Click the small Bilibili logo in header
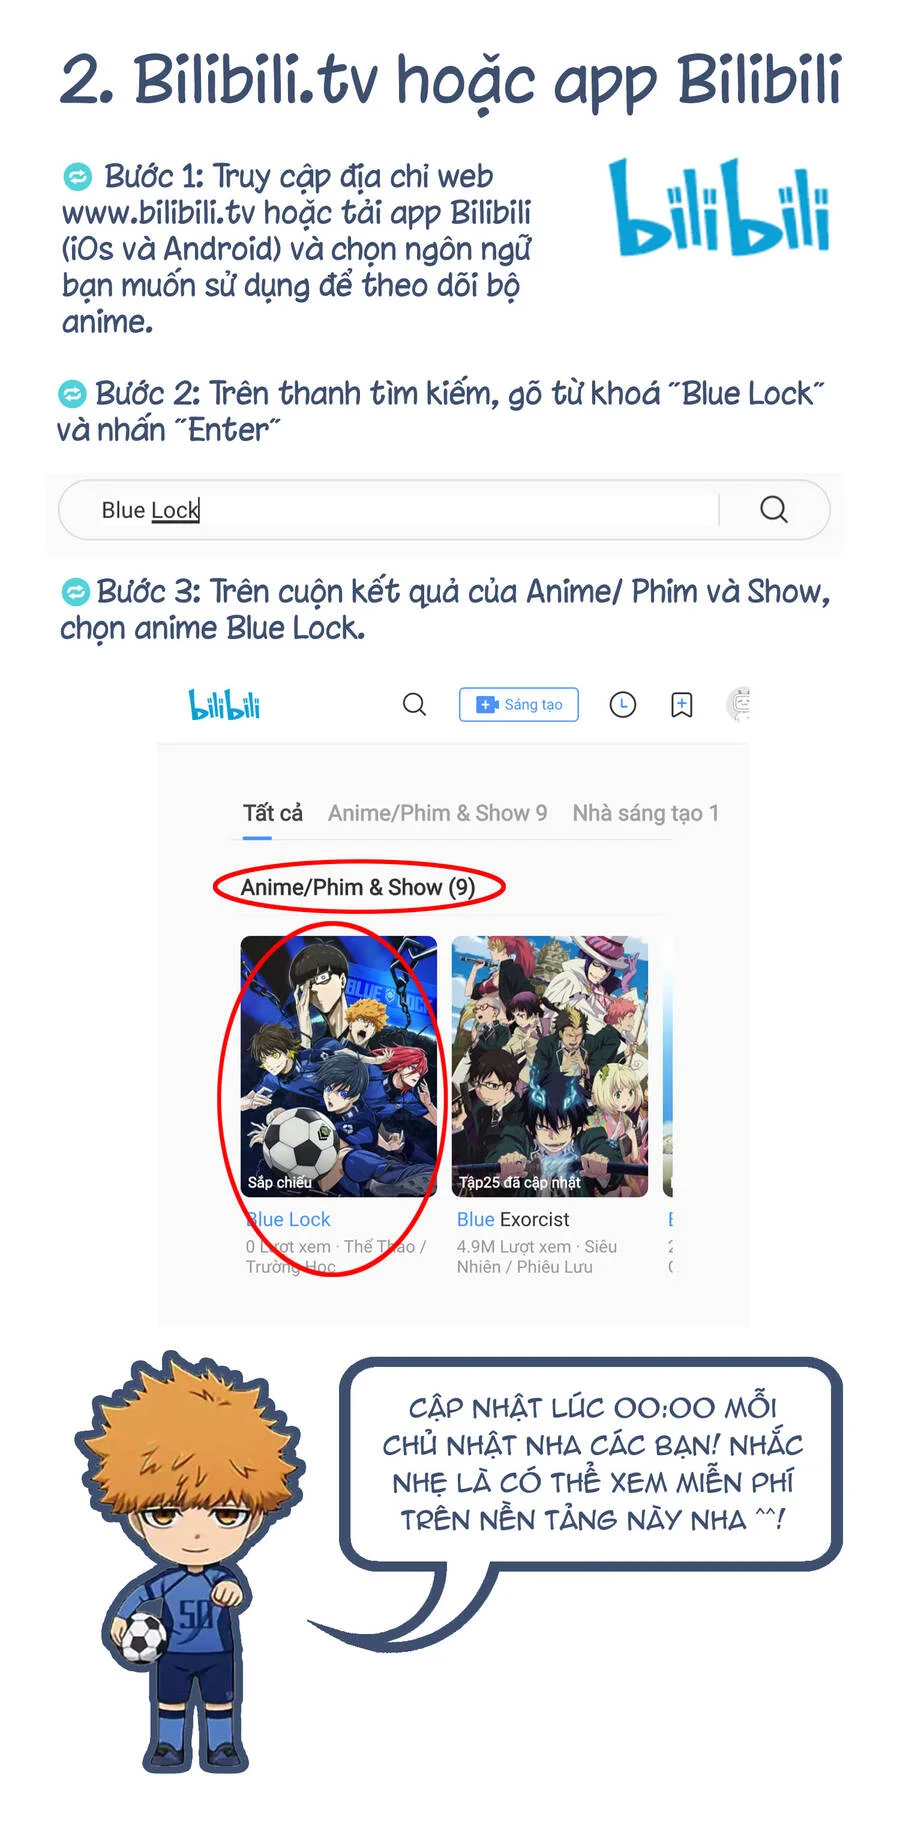The width and height of the screenshot is (900, 1835). [225, 705]
